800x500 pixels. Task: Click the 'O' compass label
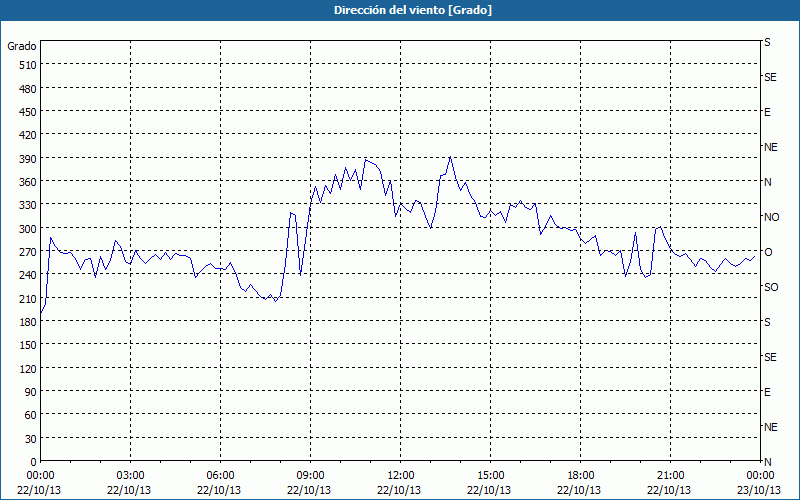(x=768, y=252)
